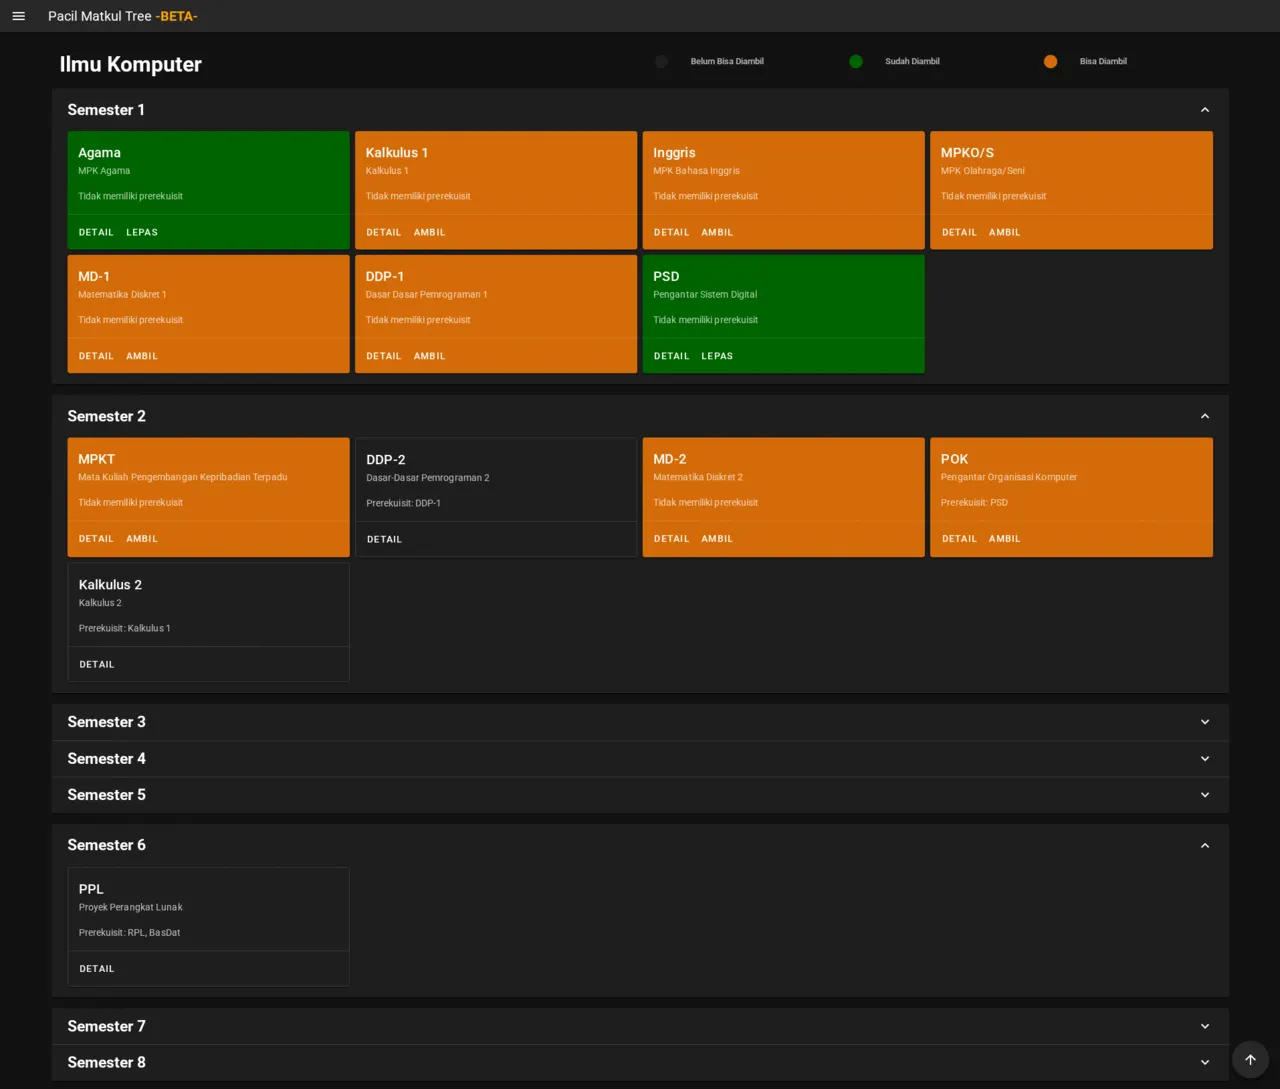Screen dimensions: 1280x1089
Task: Click AMBIL on the MPKT card
Action: pyautogui.click(x=142, y=539)
